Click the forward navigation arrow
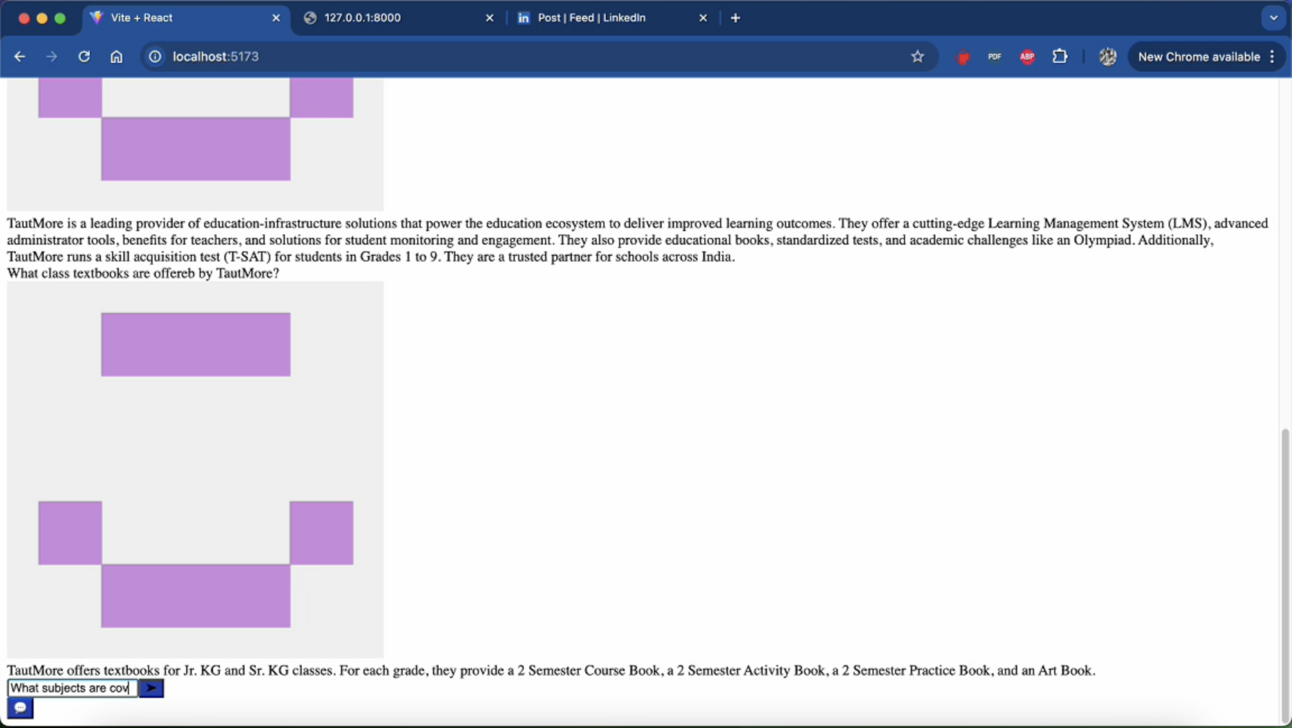Screen dimensions: 1292x728 pos(52,57)
